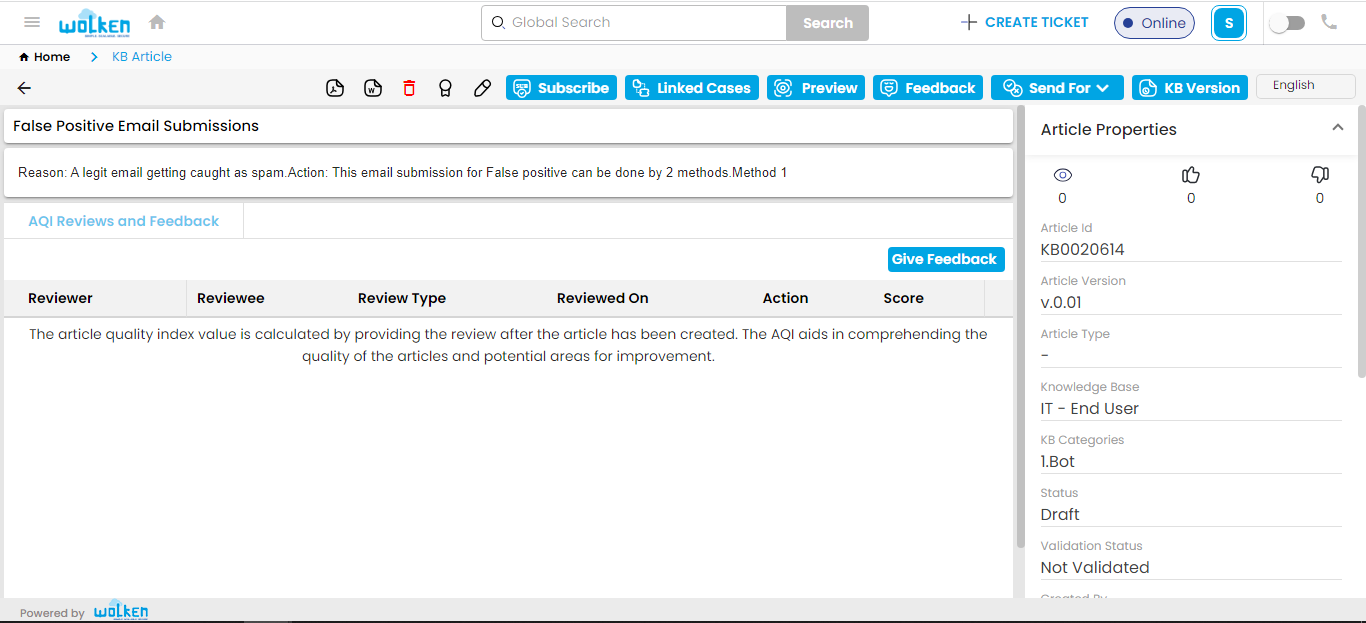This screenshot has width=1366, height=623.
Task: Click the Online status pill
Action: 1154,22
